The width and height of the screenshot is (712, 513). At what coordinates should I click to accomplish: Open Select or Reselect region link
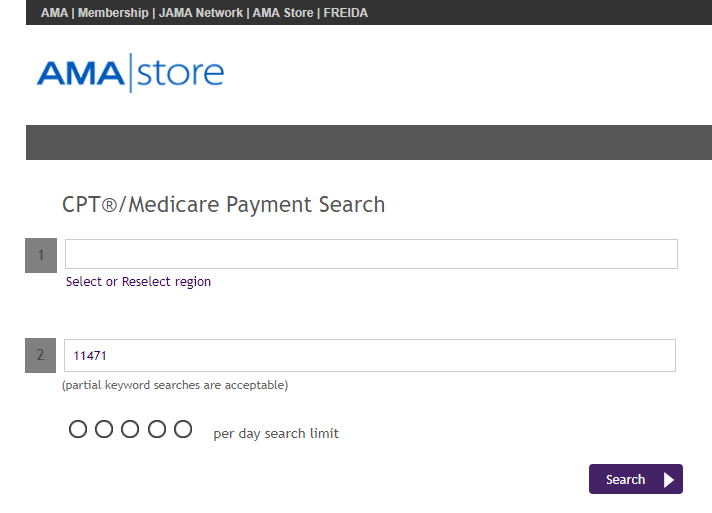[138, 282]
